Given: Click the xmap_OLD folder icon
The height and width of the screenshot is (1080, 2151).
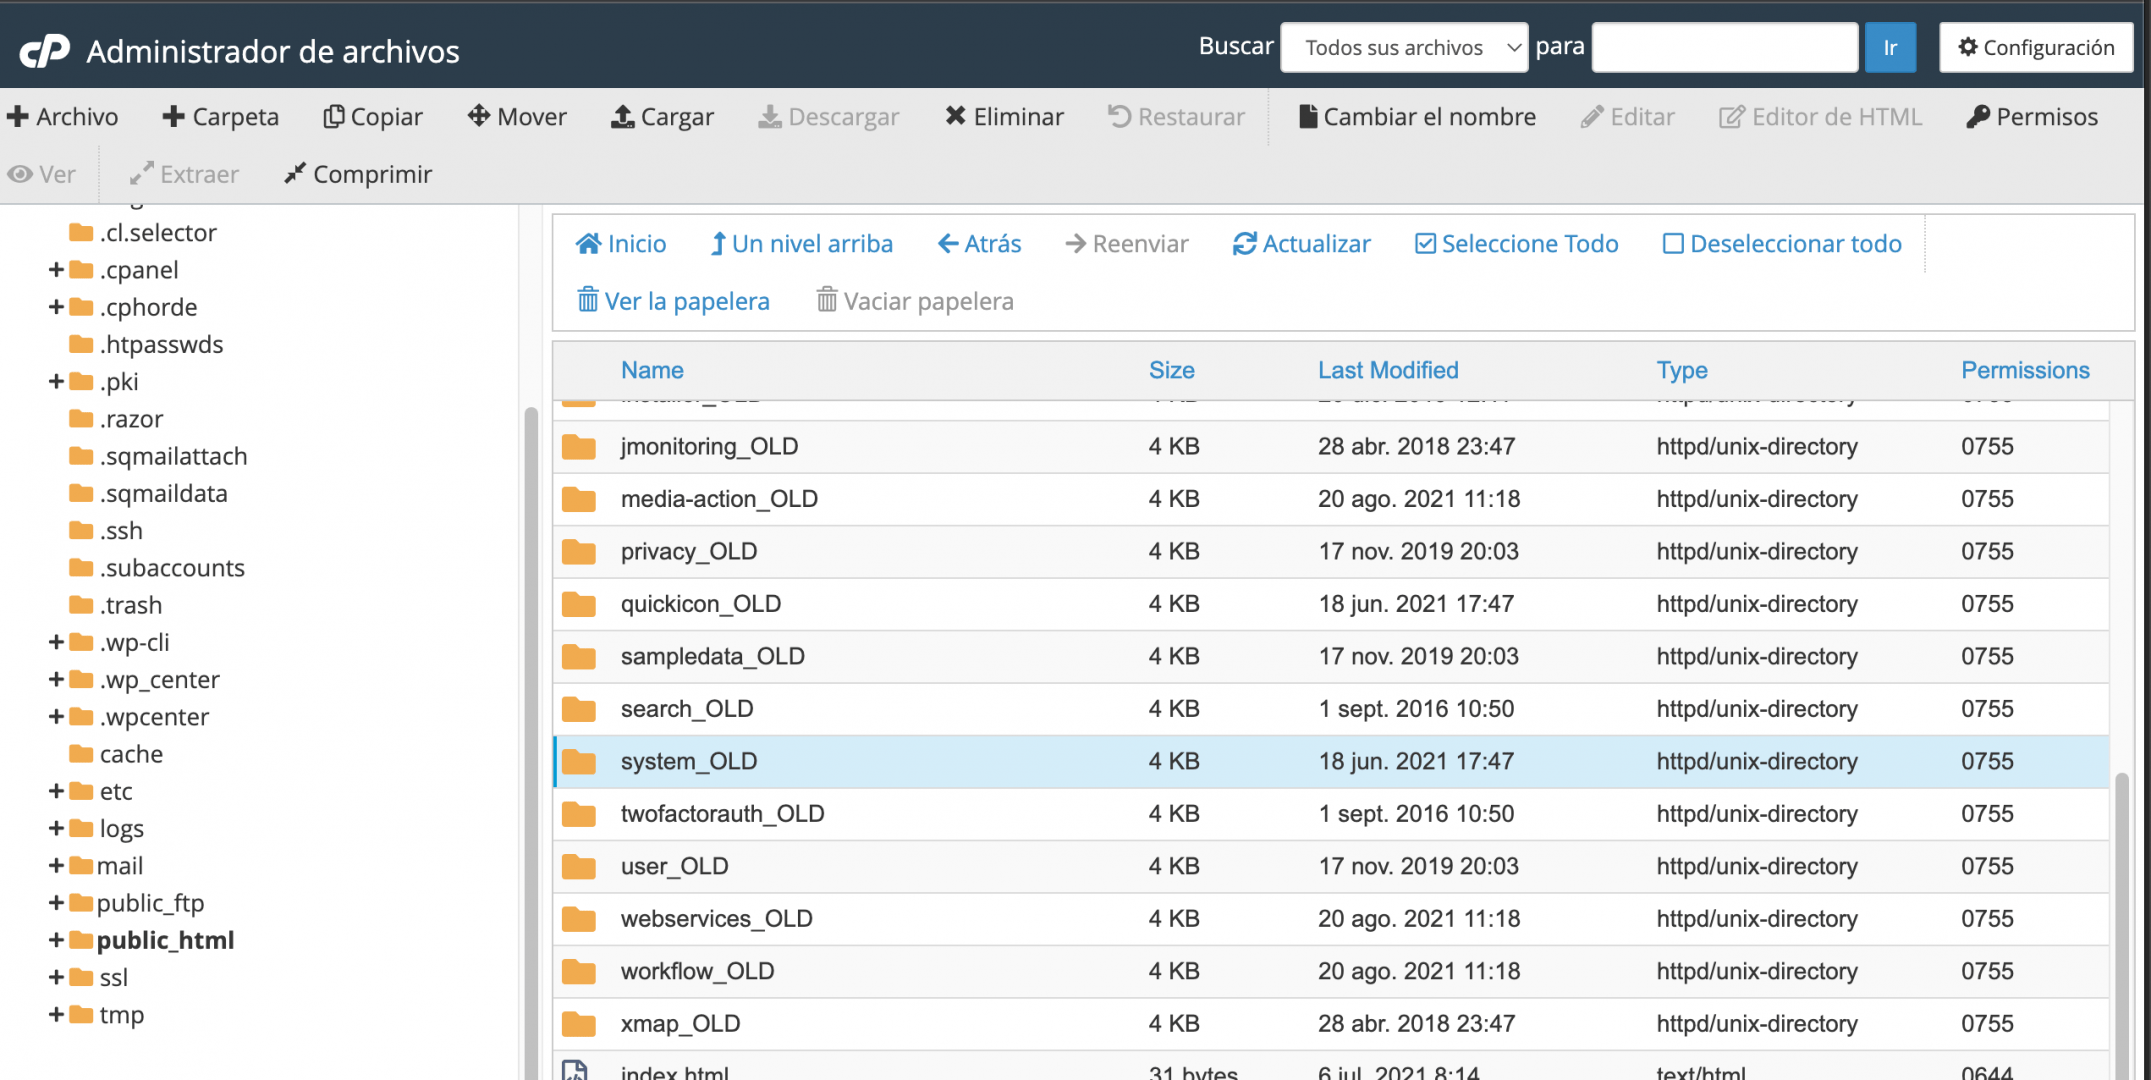Looking at the screenshot, I should (x=579, y=1024).
